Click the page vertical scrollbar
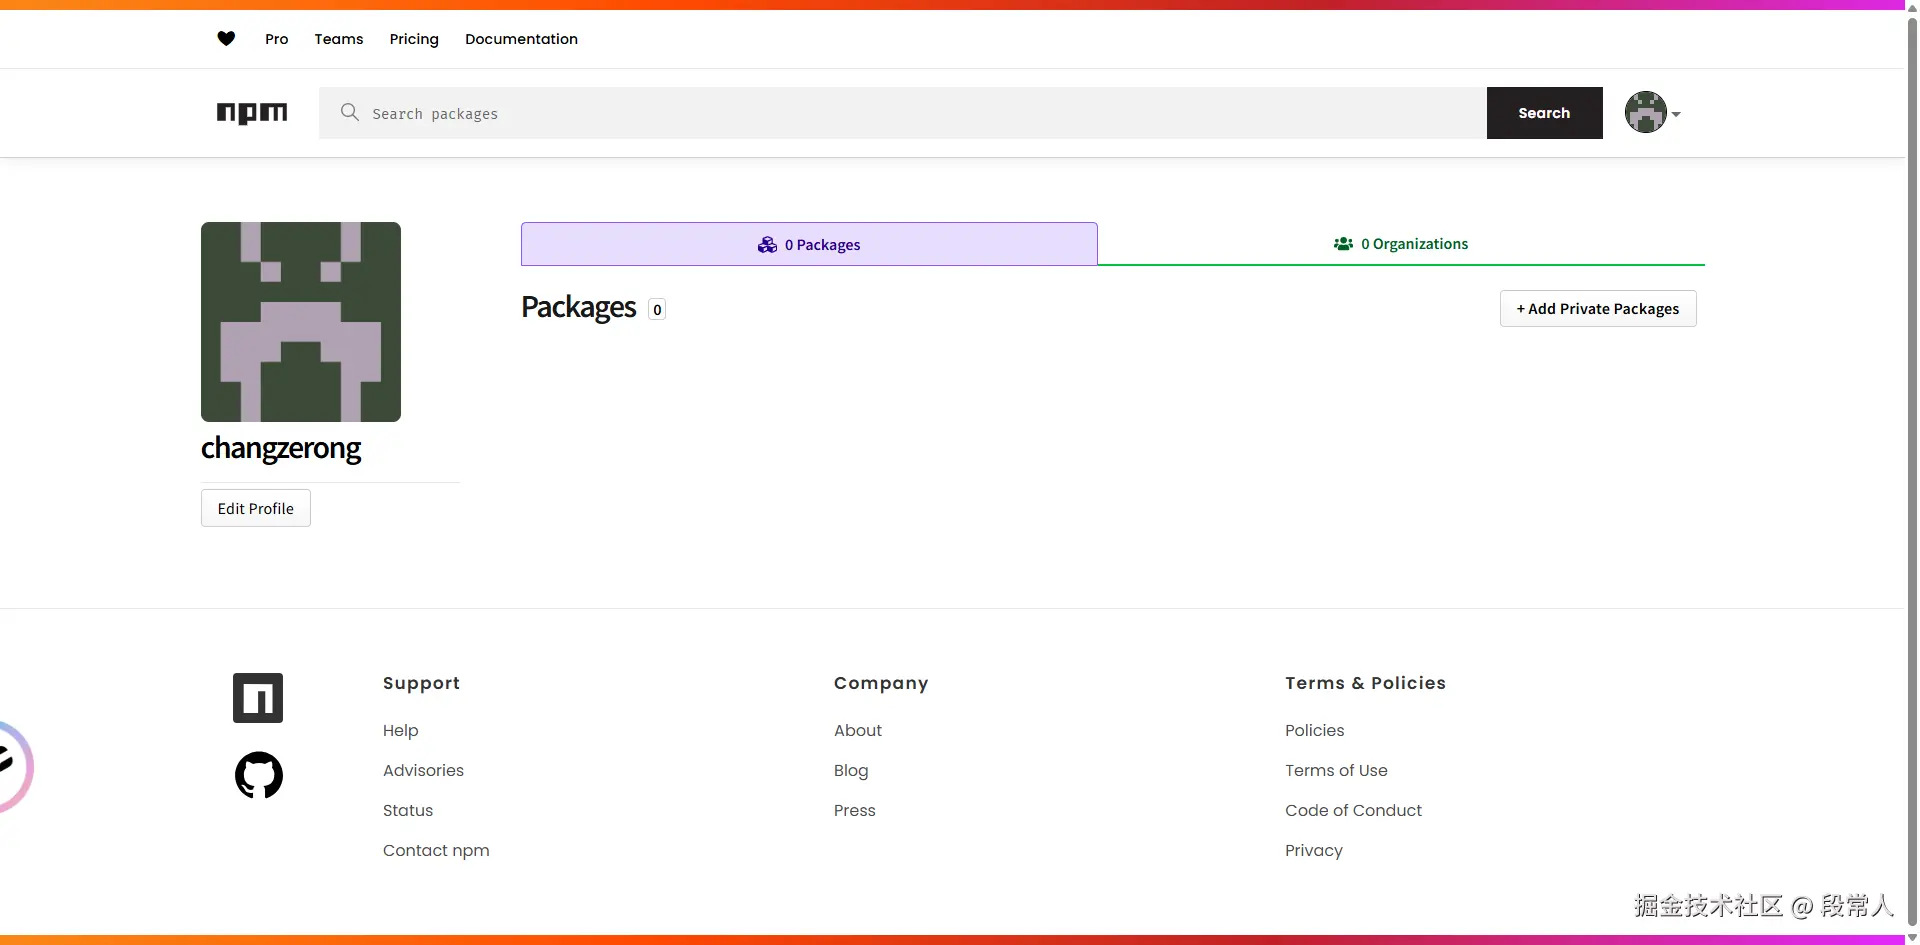This screenshot has height=945, width=1920. pos(1912,472)
